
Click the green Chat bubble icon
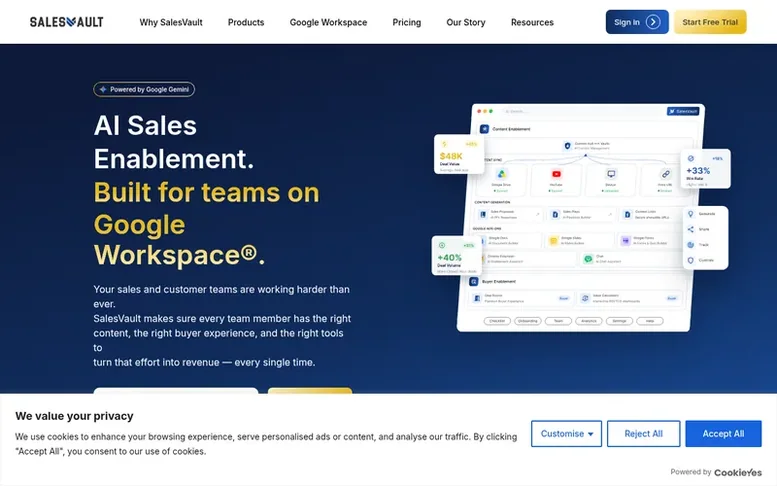point(588,259)
